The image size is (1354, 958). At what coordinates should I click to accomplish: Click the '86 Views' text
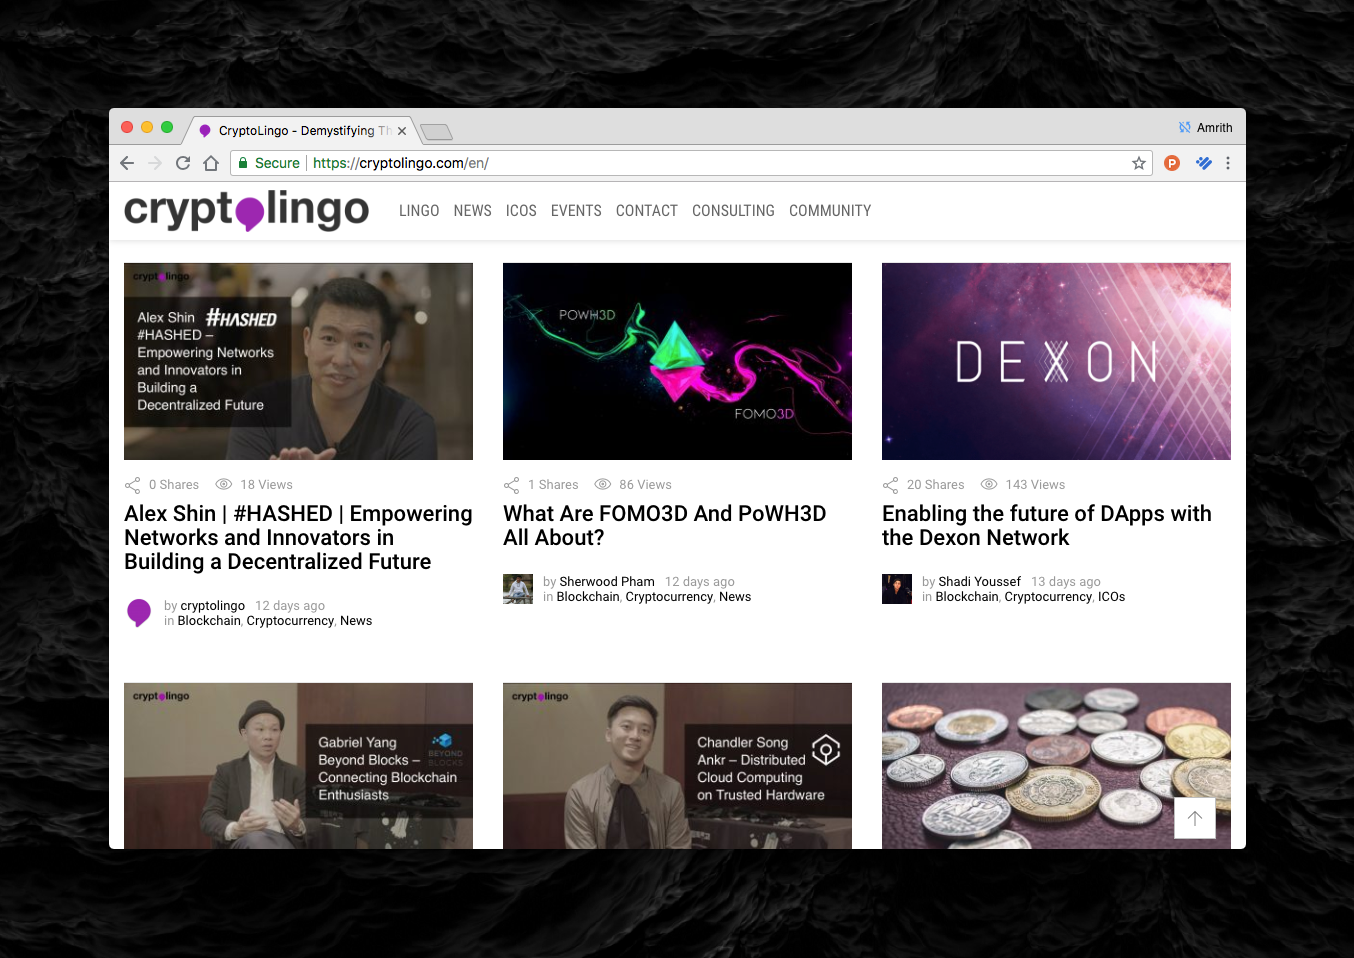pos(645,485)
